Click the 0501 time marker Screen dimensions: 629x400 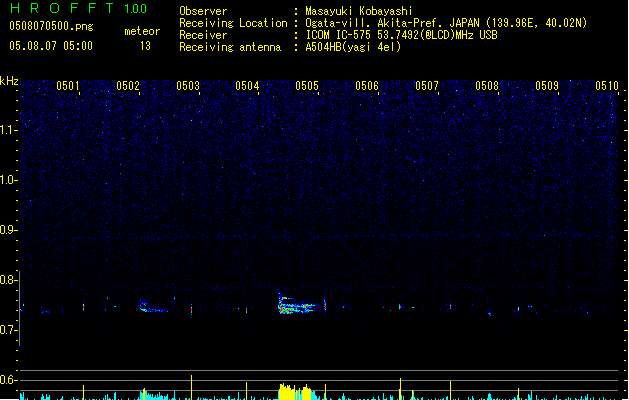pyautogui.click(x=68, y=86)
